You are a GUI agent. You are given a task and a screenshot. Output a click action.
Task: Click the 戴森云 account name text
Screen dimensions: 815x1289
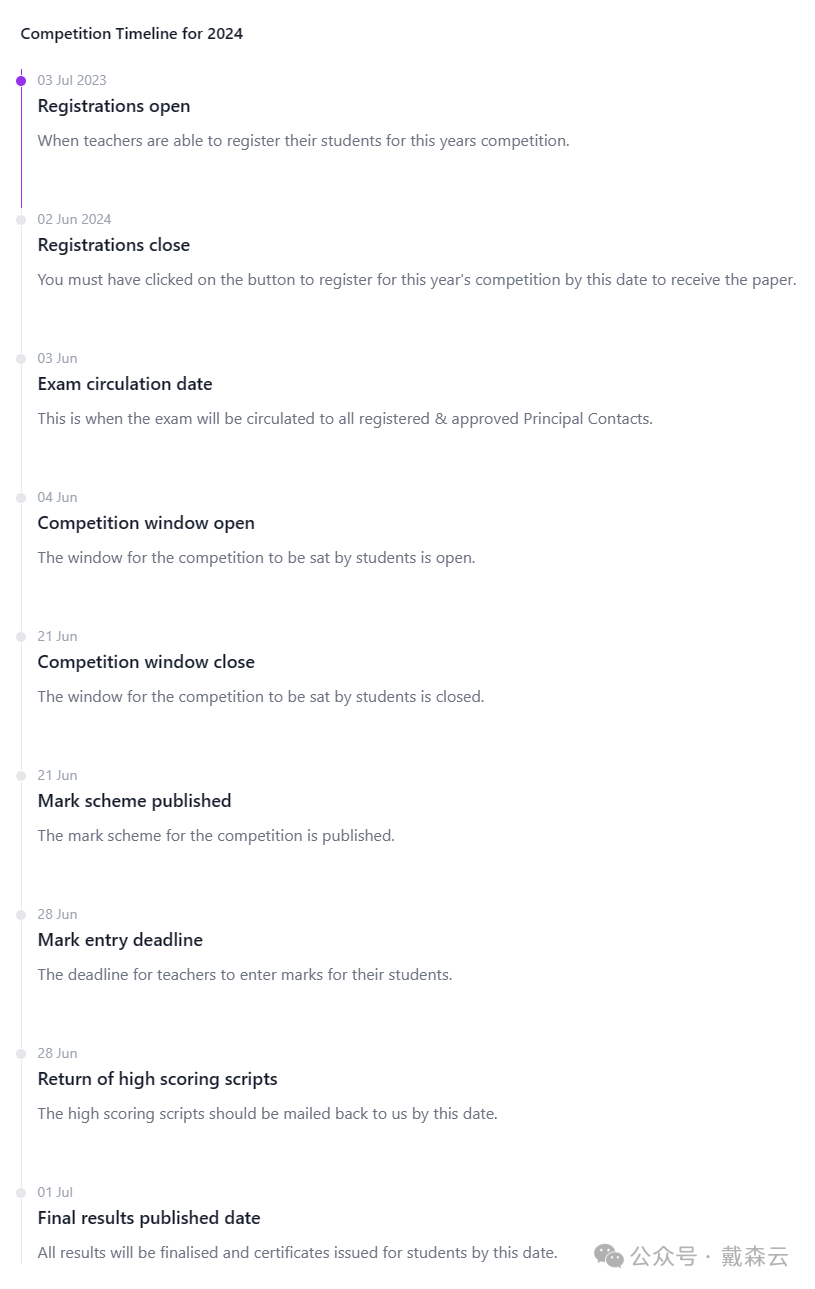[755, 1256]
